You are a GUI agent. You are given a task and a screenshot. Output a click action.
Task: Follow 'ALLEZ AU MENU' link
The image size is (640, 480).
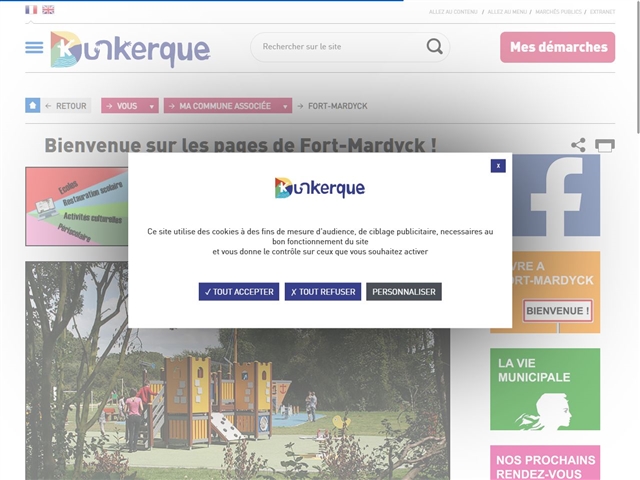click(507, 12)
